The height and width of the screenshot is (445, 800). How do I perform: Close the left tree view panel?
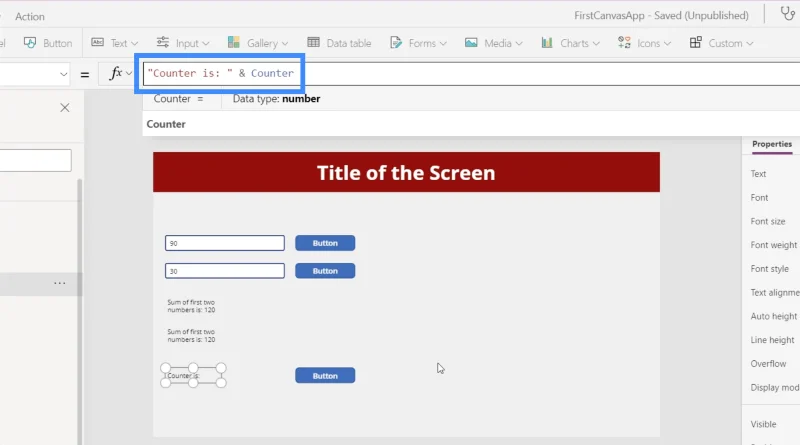(65, 108)
